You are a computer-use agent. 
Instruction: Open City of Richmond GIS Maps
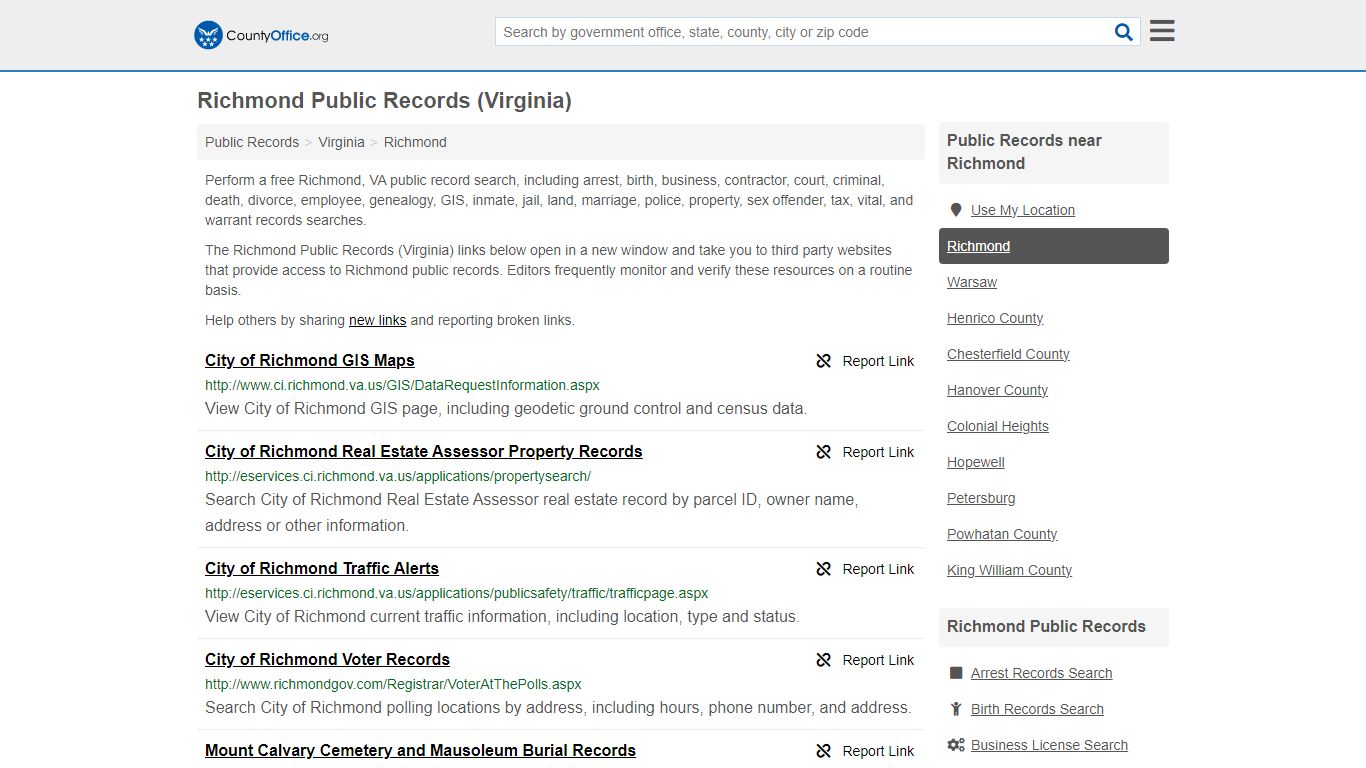[x=310, y=360]
